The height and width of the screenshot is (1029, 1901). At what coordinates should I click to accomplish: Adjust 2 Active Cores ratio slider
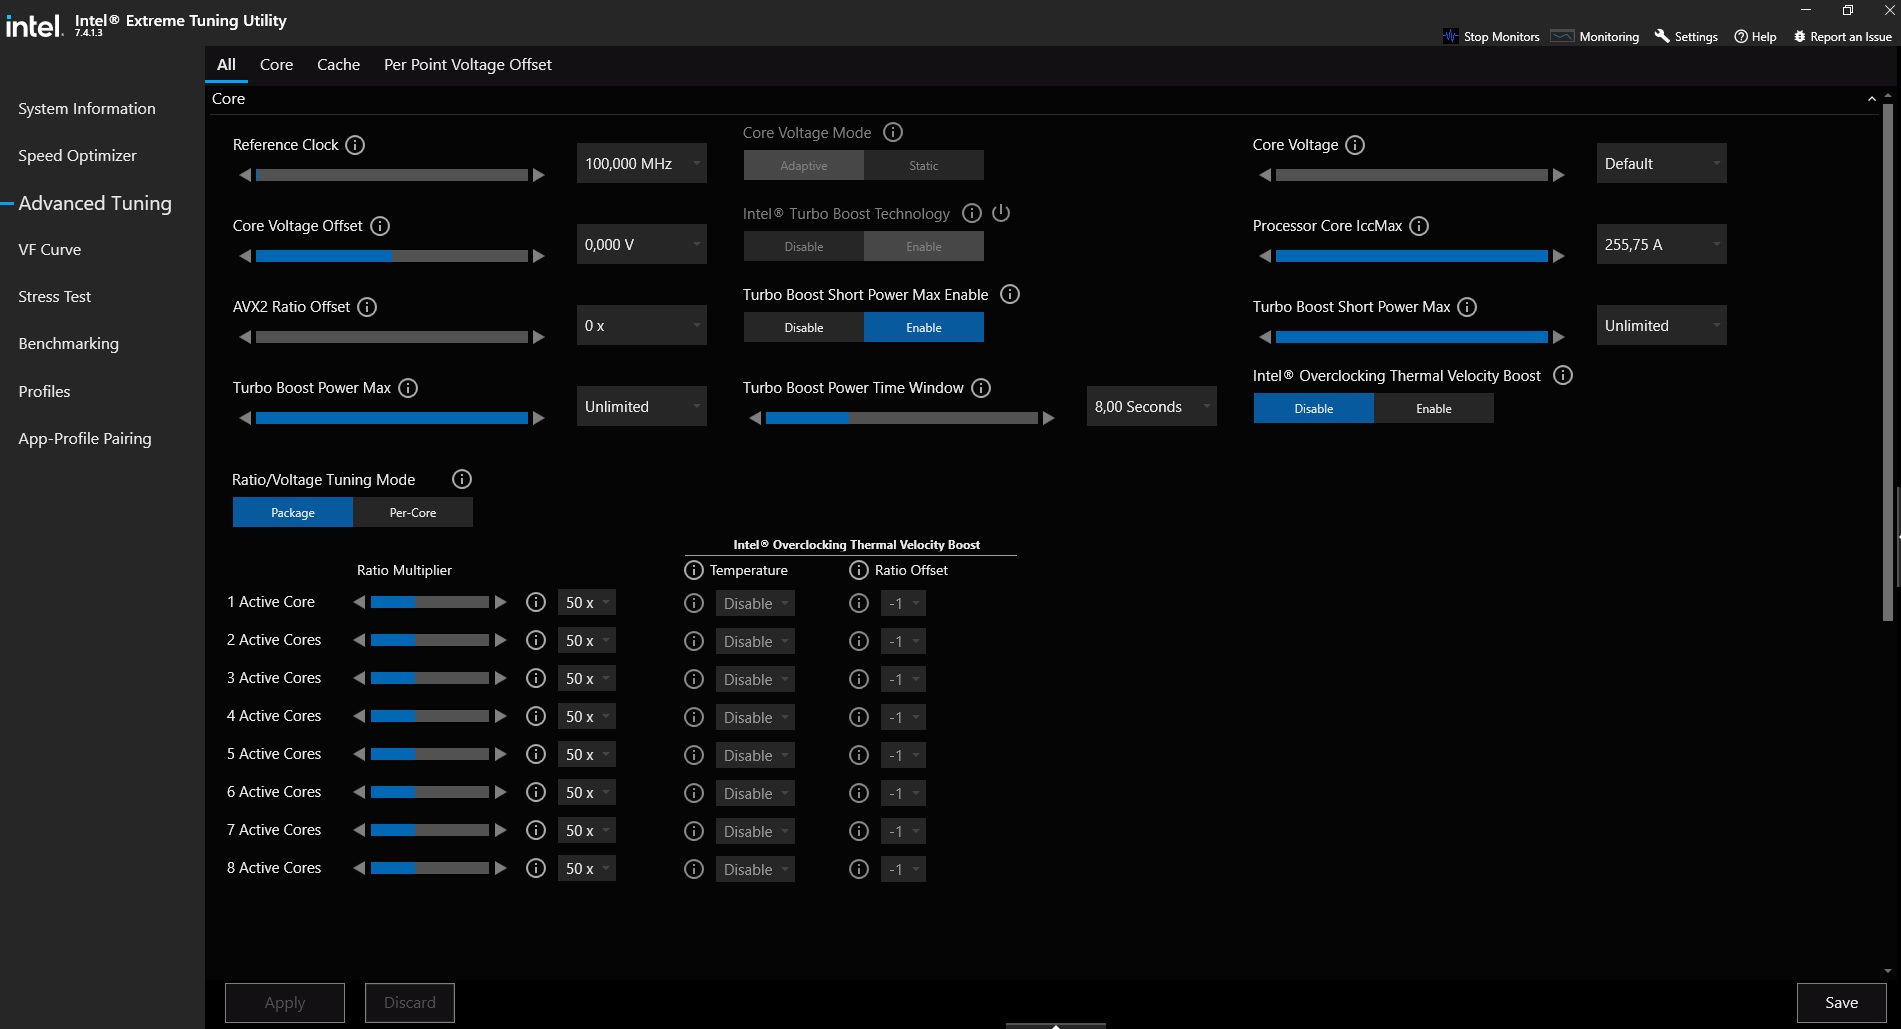point(430,640)
